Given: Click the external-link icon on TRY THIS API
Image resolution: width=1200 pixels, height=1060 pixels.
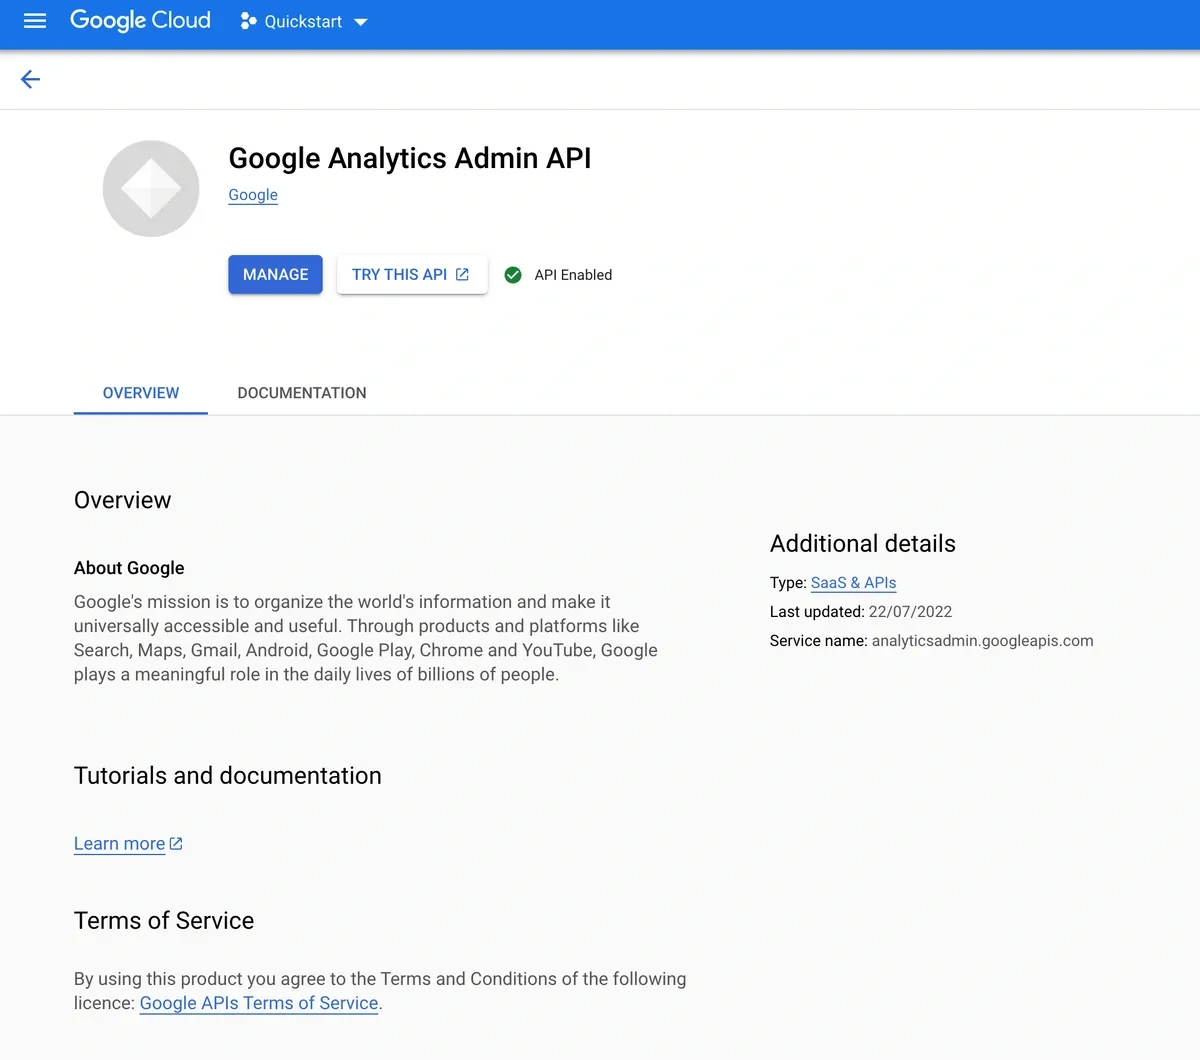Looking at the screenshot, I should point(461,273).
